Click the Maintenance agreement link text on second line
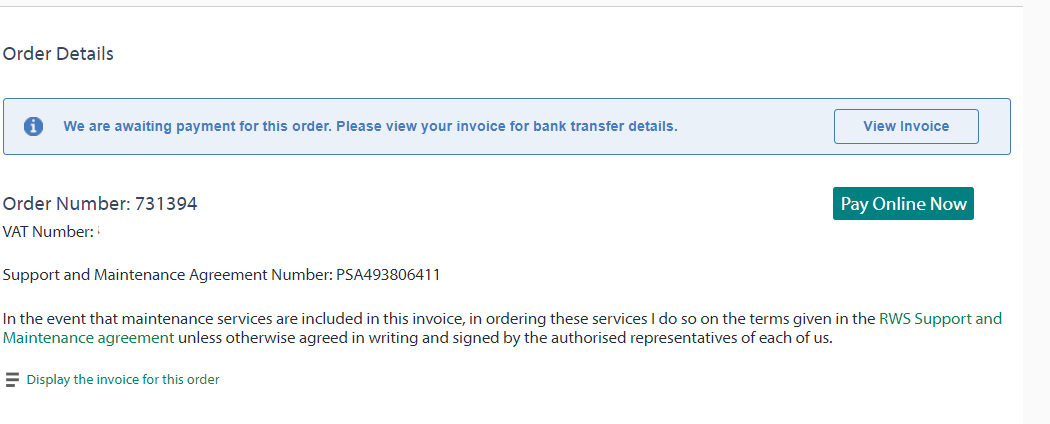Image resolution: width=1050 pixels, height=424 pixels. 88,338
